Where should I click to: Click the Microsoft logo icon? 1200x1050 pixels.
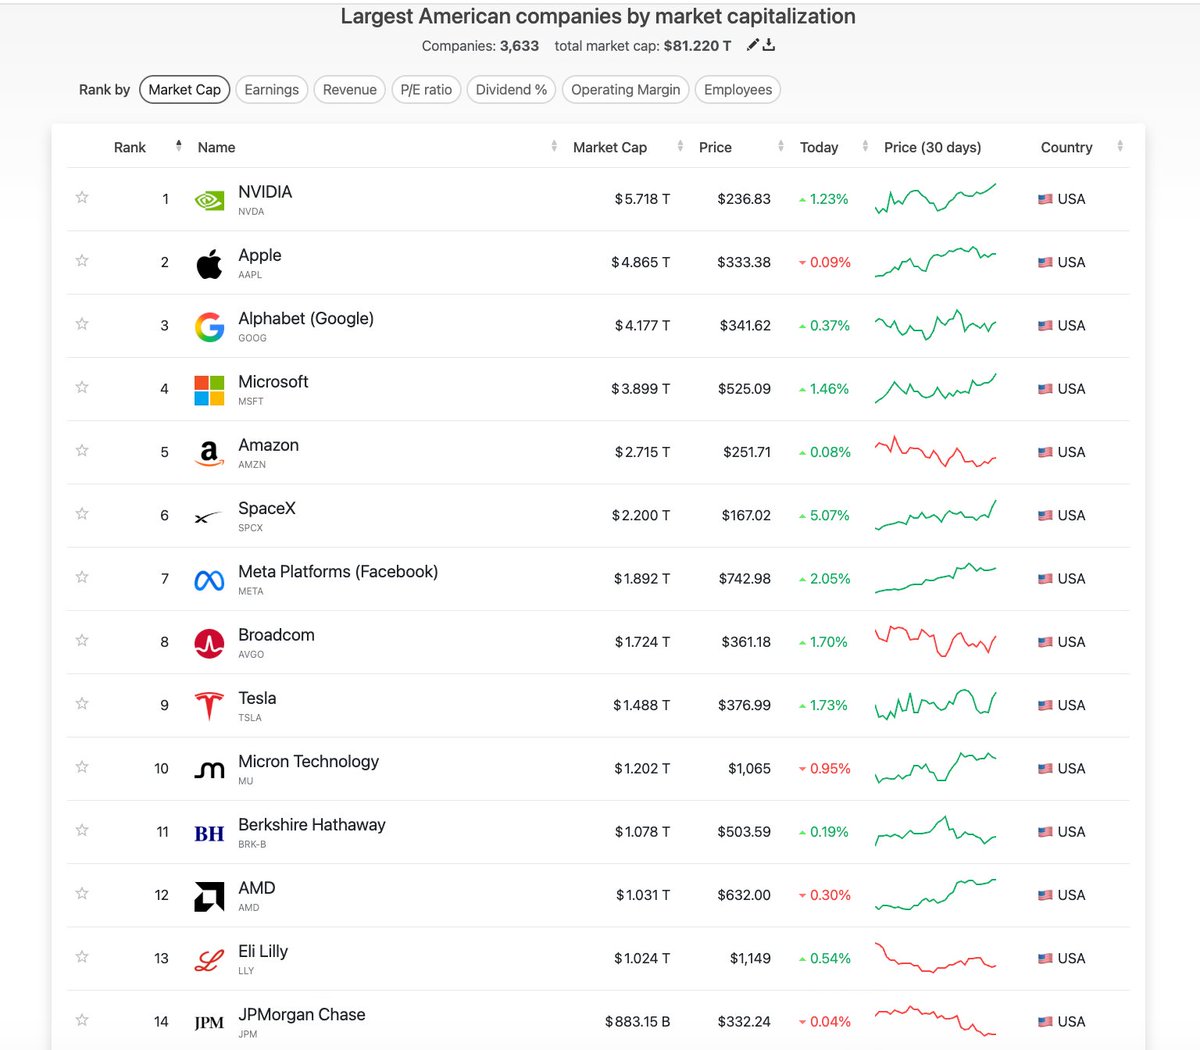(x=209, y=390)
